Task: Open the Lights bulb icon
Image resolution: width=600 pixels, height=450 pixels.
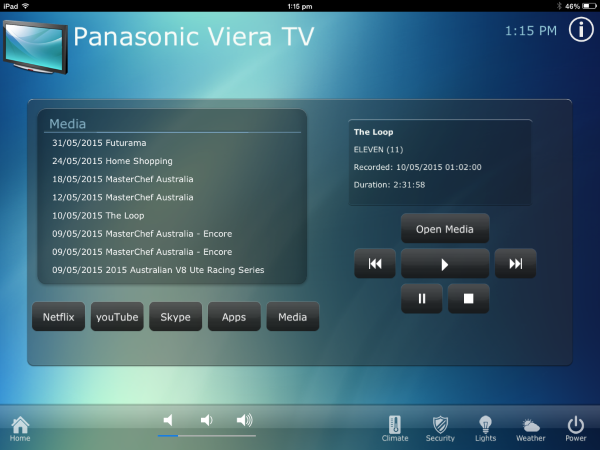Action: pyautogui.click(x=486, y=427)
